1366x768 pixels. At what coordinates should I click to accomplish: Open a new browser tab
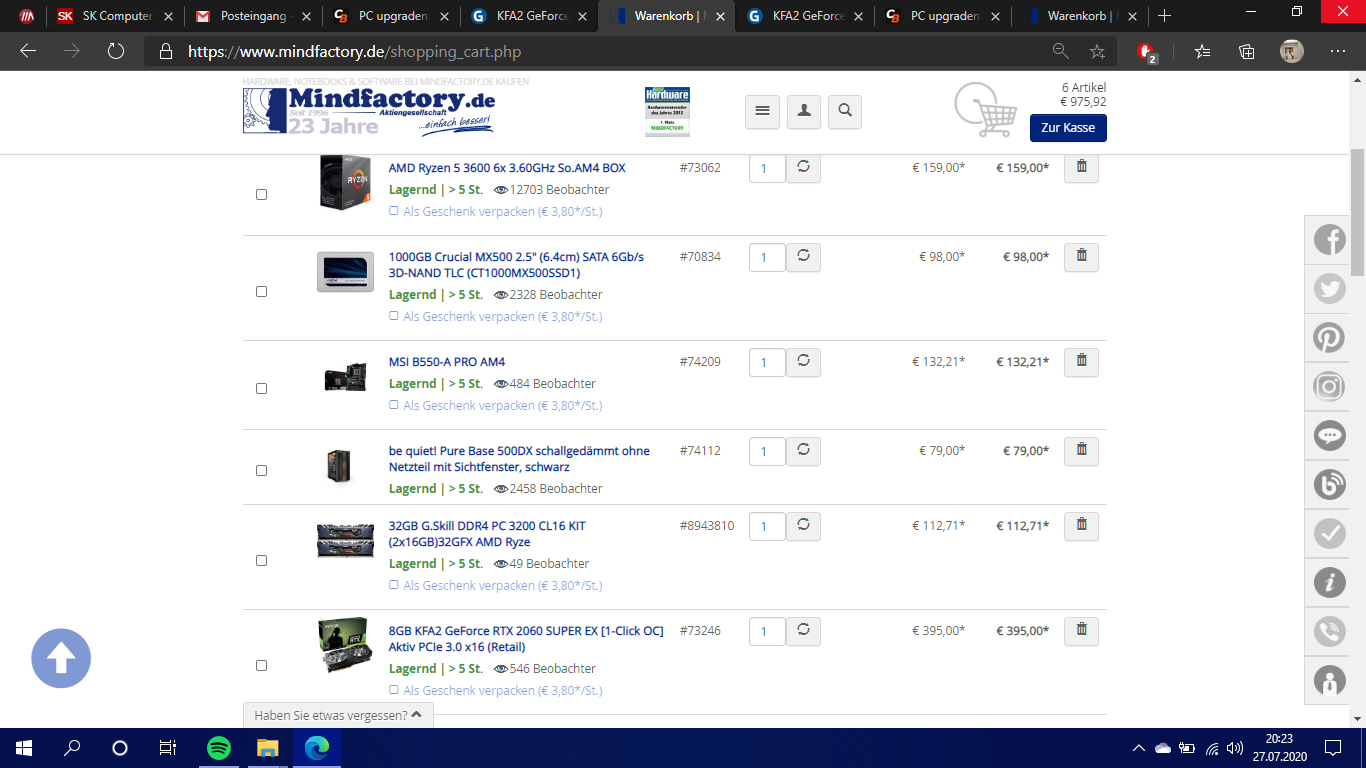pyautogui.click(x=1164, y=16)
